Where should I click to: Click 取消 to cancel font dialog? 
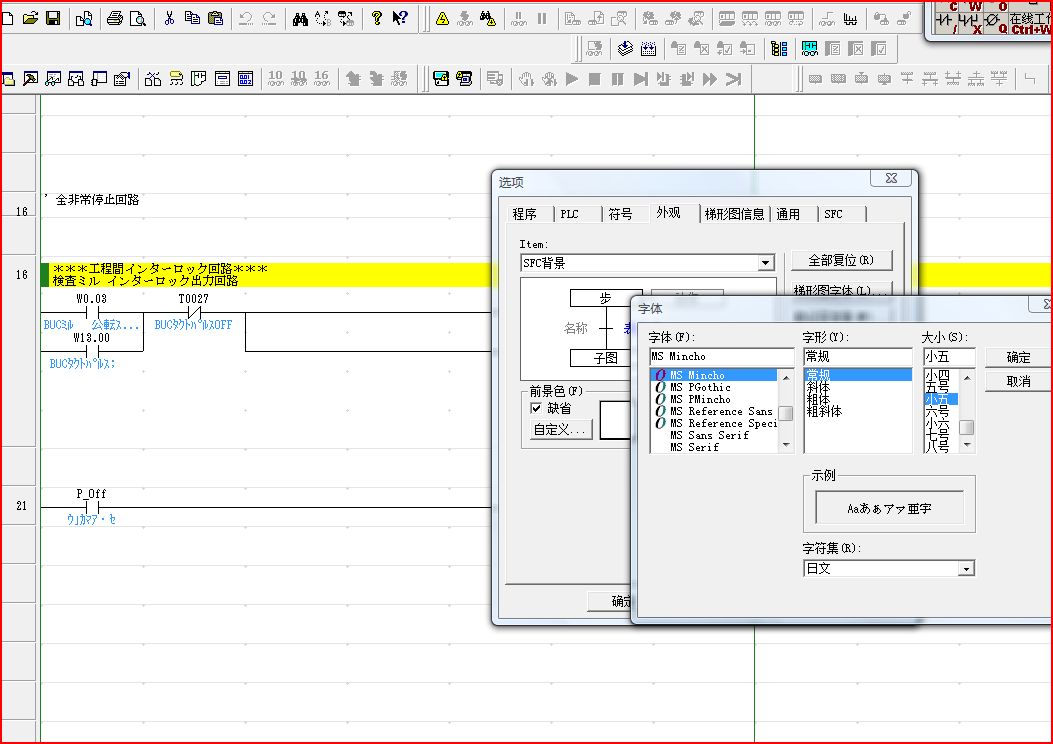click(1018, 381)
